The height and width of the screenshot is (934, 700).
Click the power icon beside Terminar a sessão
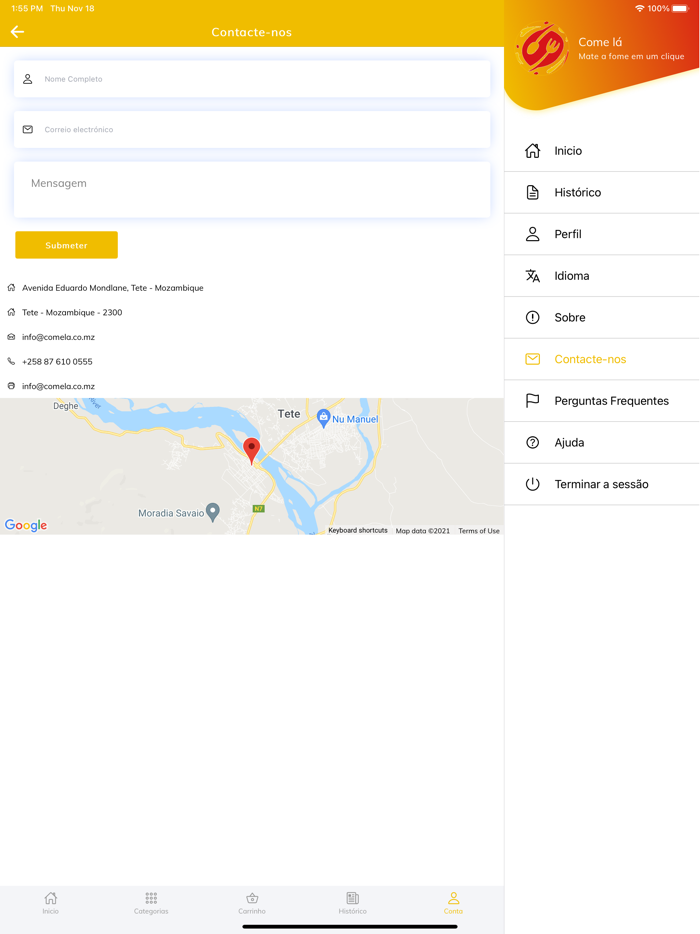tap(533, 484)
